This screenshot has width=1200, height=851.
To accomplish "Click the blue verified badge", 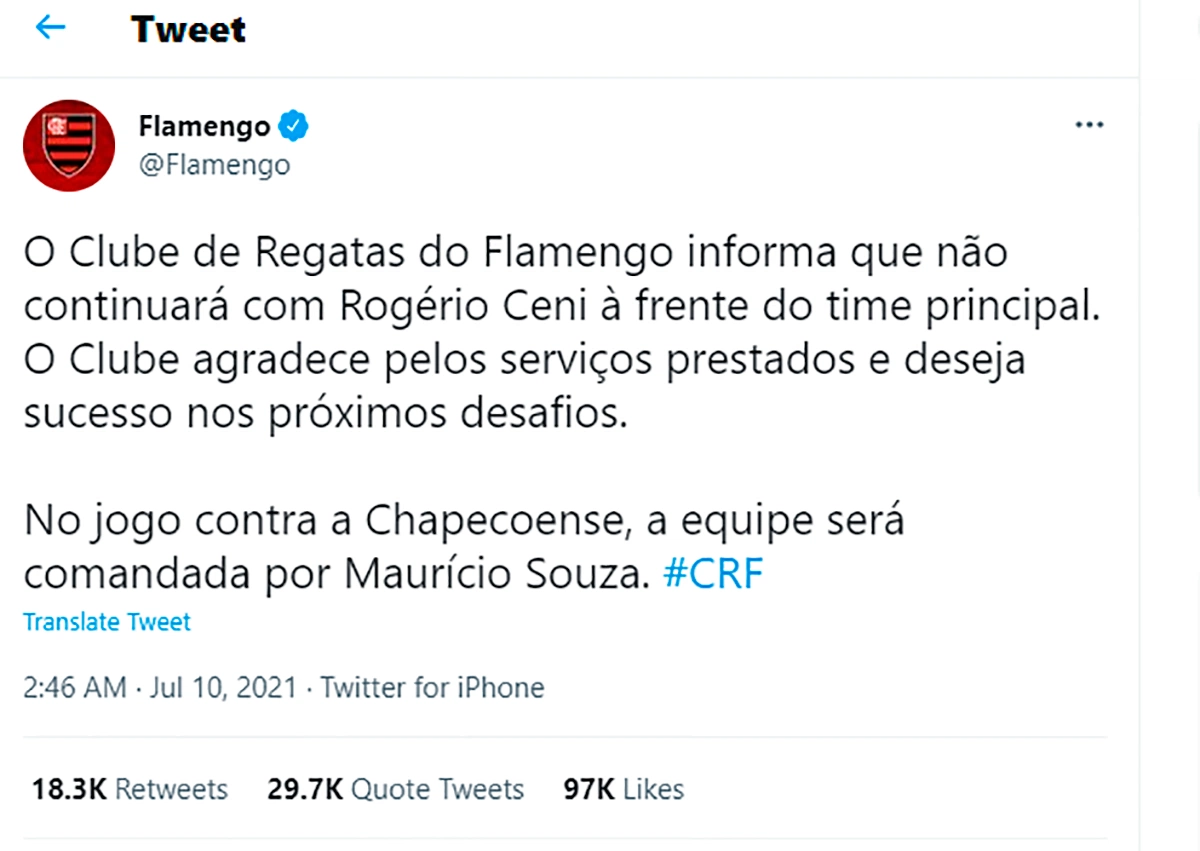I will click(294, 127).
